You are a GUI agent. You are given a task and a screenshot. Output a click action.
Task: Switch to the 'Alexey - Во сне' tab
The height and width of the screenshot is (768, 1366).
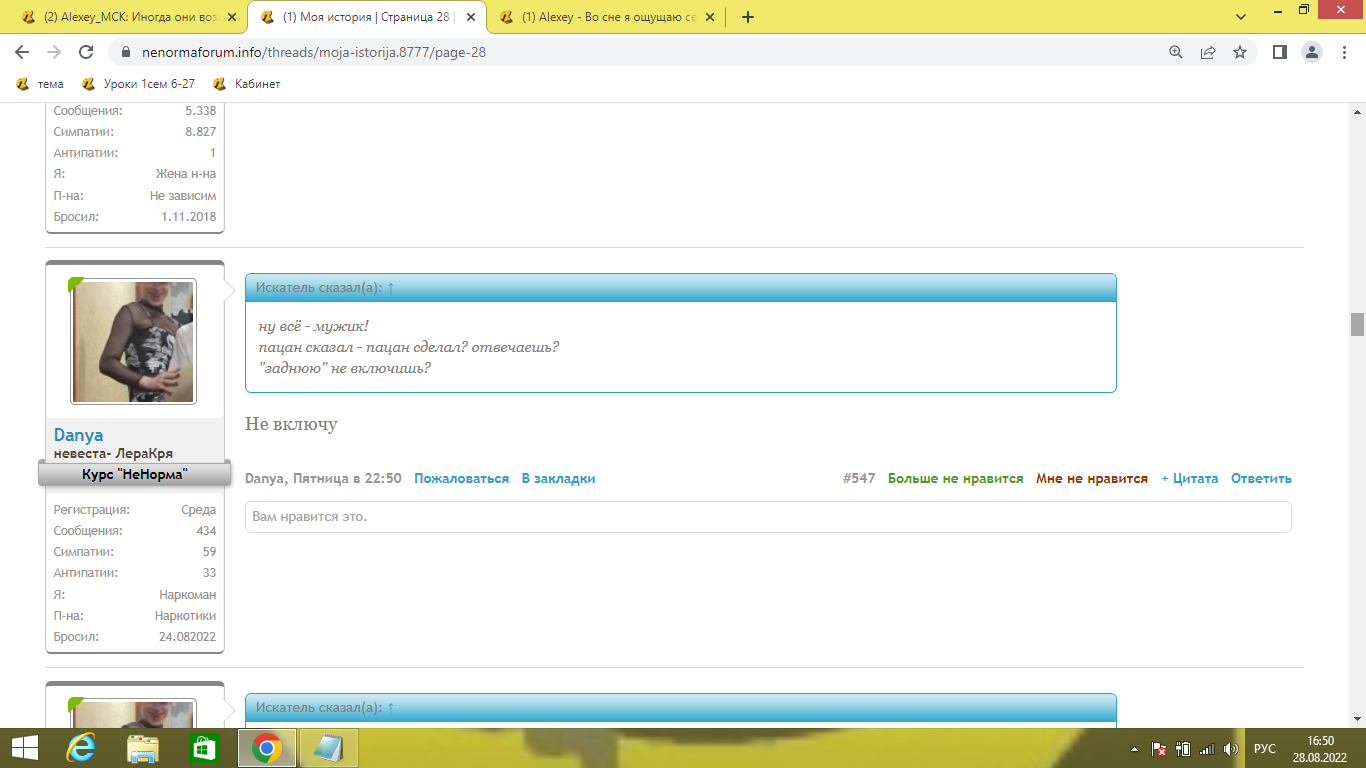(606, 17)
